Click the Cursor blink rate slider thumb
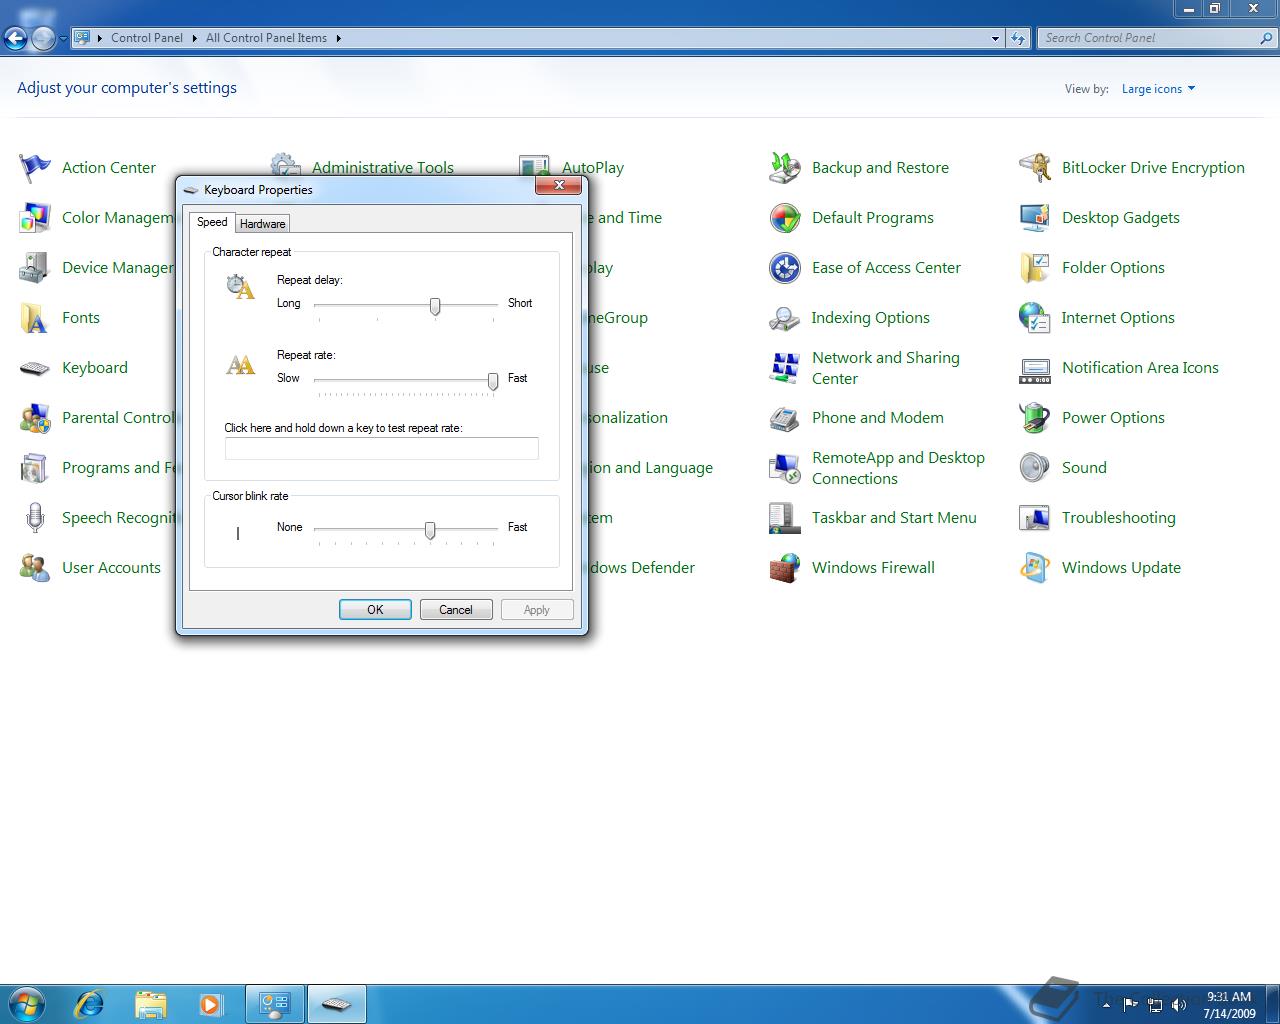The width and height of the screenshot is (1280, 1024). [430, 530]
